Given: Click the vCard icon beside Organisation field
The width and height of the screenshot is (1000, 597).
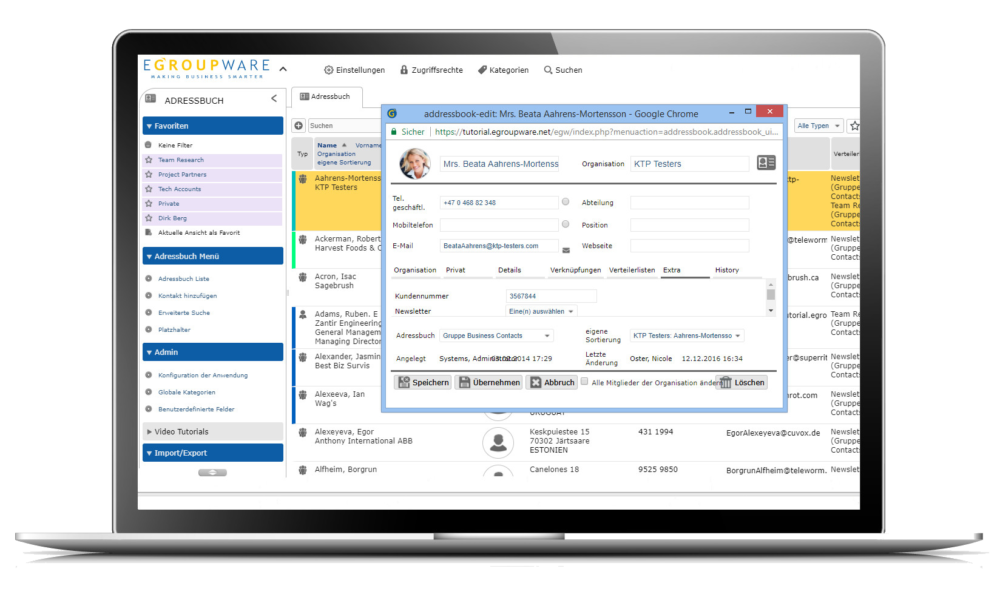Looking at the screenshot, I should click(766, 163).
